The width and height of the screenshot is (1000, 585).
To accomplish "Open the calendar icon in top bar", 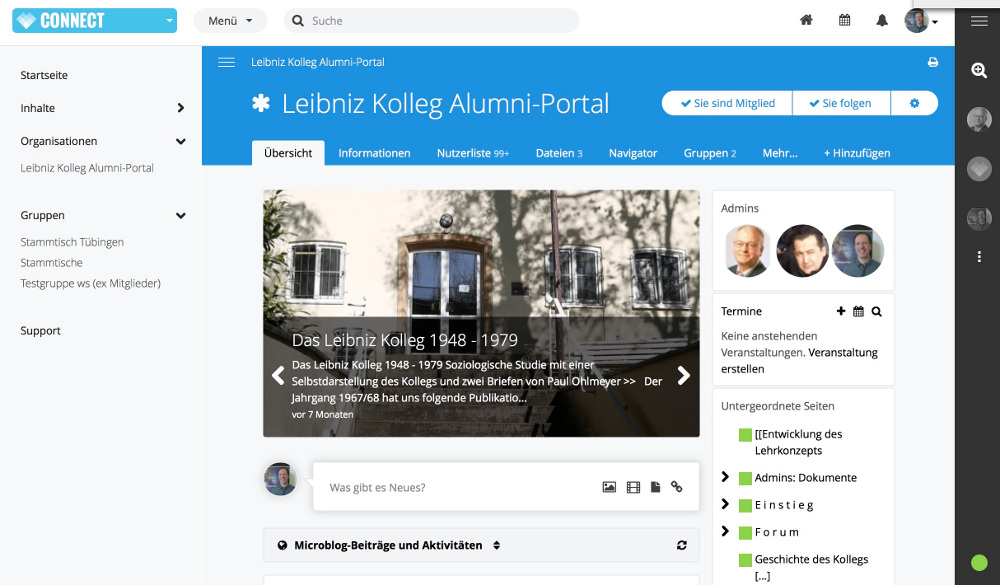I will point(844,20).
